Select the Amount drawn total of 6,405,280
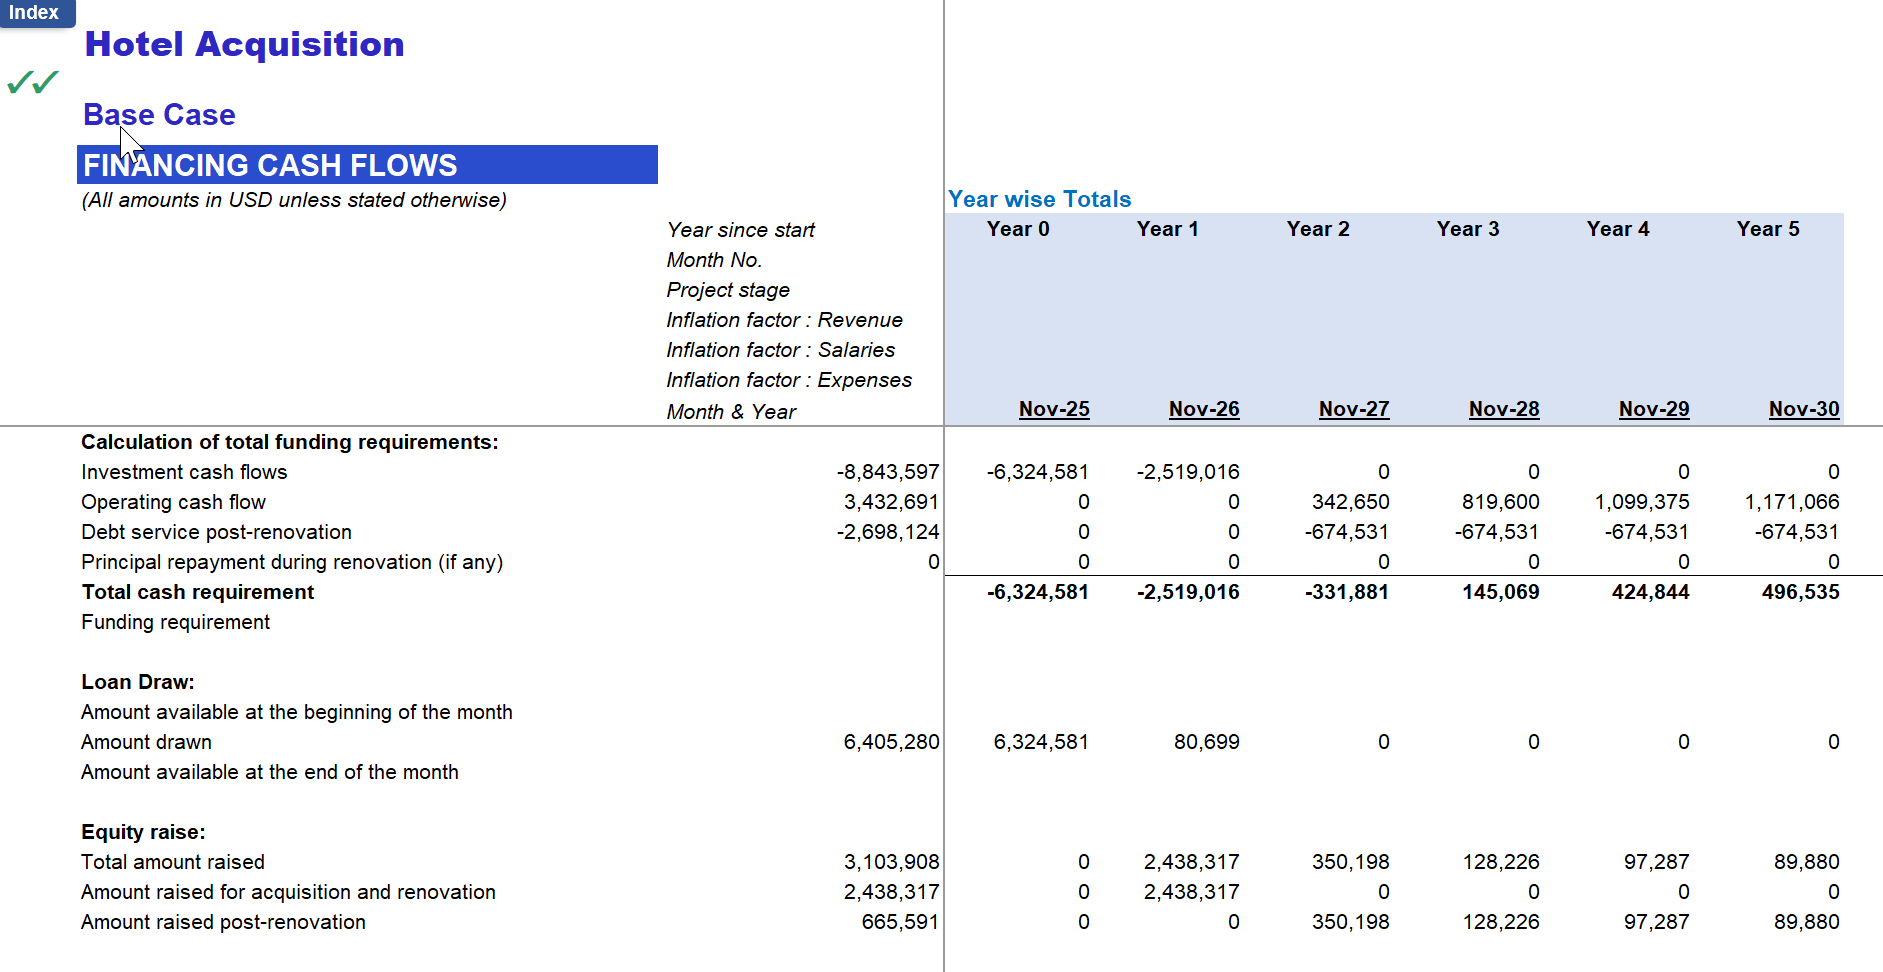 [890, 741]
